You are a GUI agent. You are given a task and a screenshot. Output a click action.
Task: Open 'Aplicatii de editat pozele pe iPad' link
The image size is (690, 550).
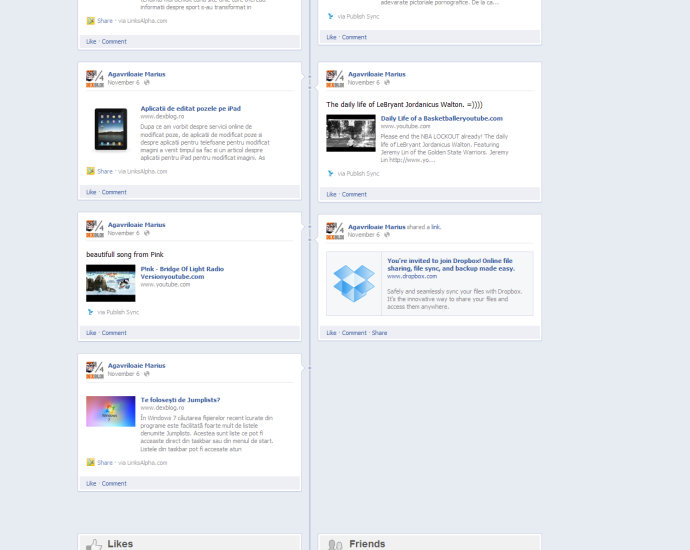pyautogui.click(x=191, y=108)
